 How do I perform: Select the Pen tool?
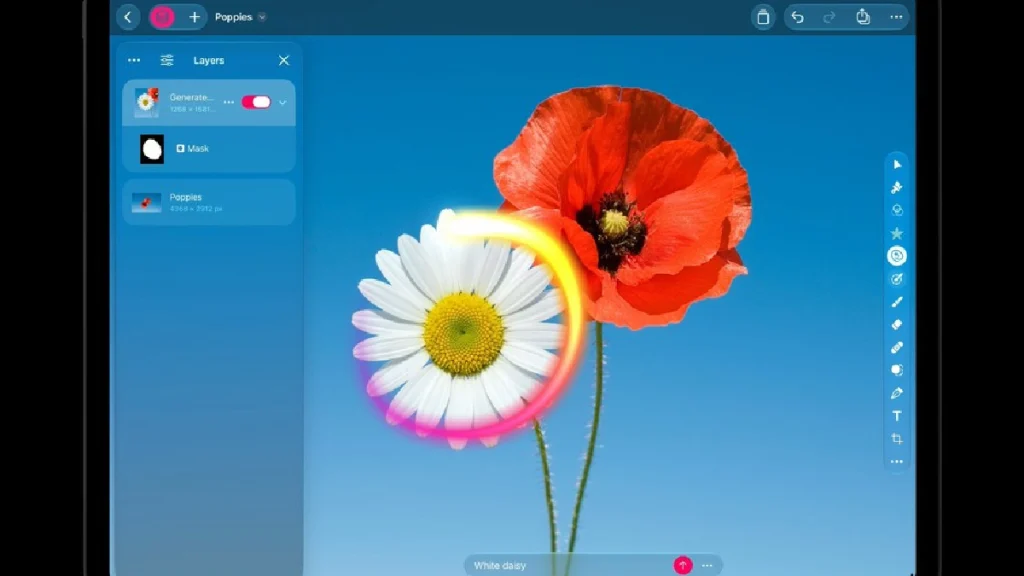[x=897, y=393]
